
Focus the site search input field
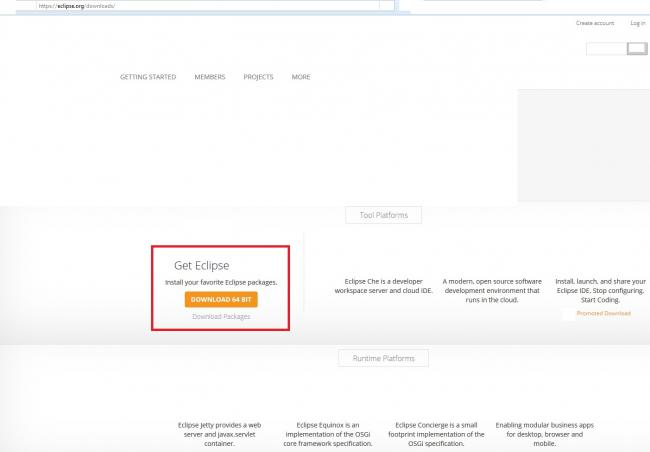pos(606,49)
